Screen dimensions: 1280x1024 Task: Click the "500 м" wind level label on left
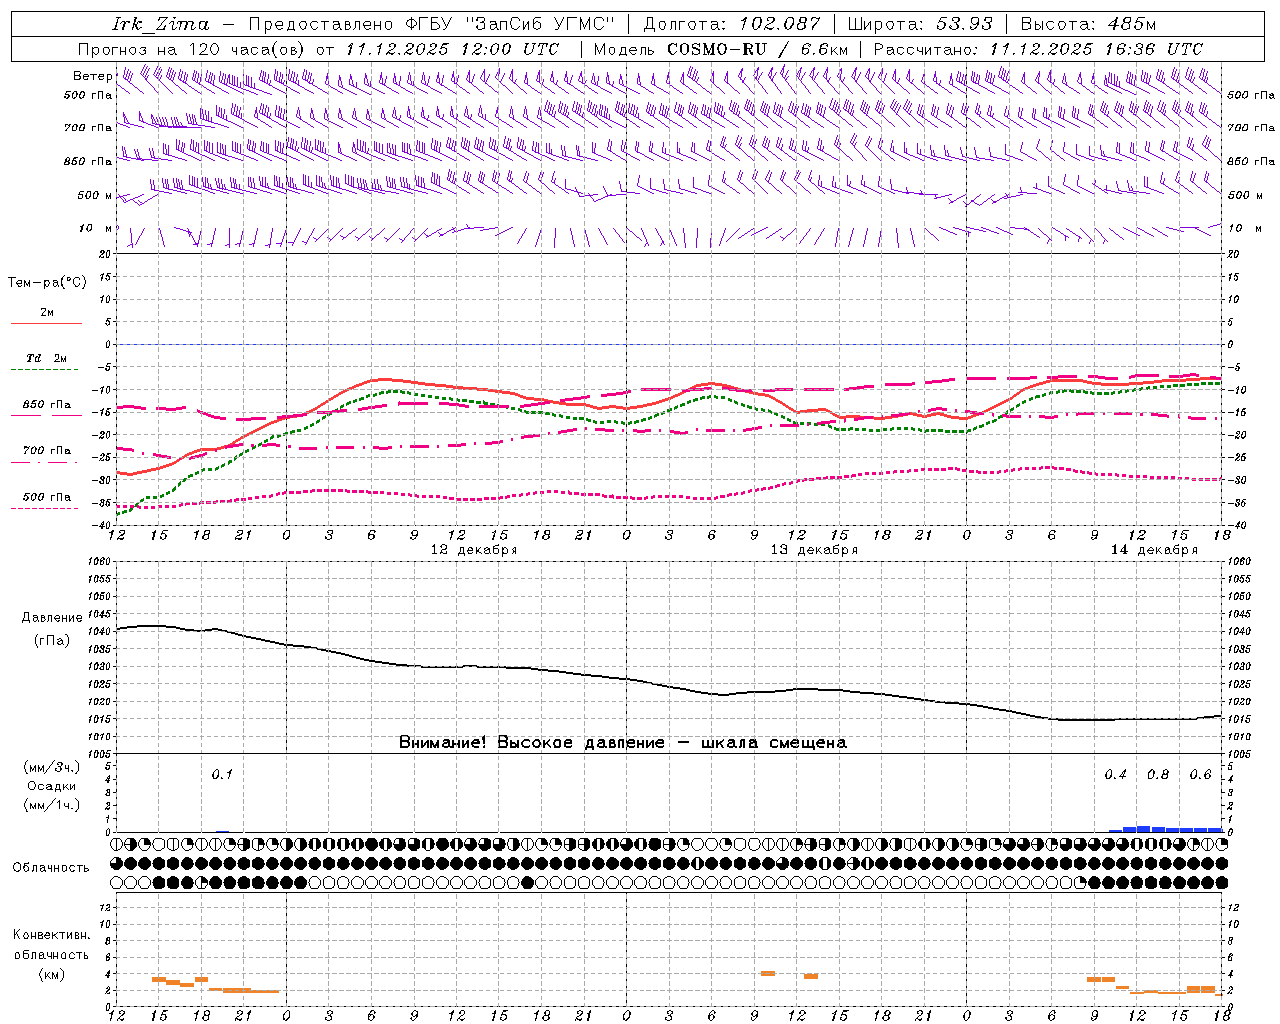point(95,195)
